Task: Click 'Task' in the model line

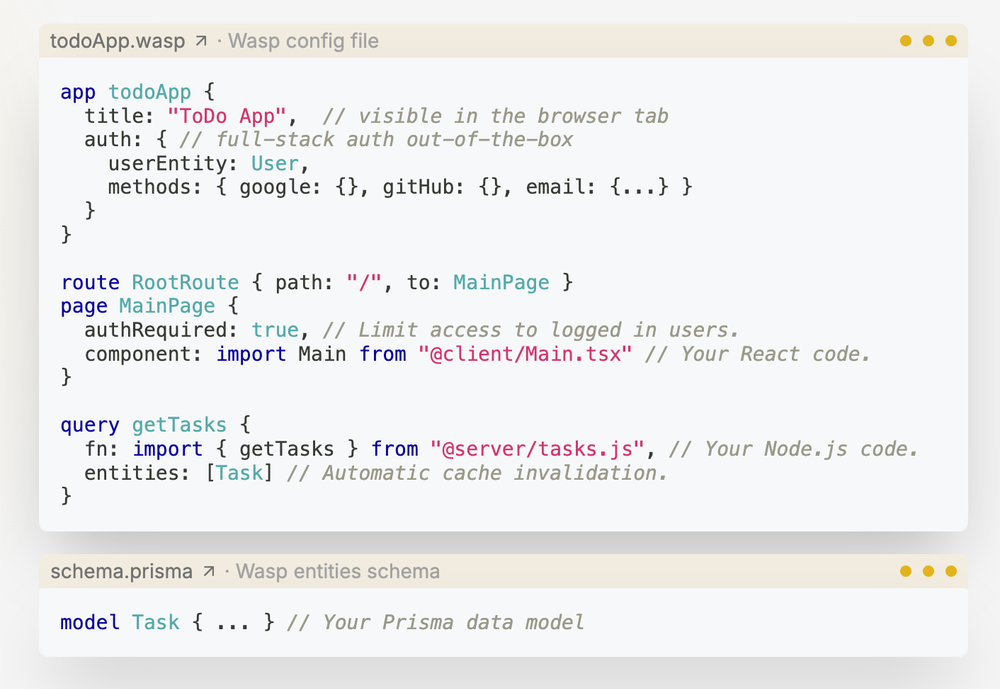Action: click(x=156, y=623)
